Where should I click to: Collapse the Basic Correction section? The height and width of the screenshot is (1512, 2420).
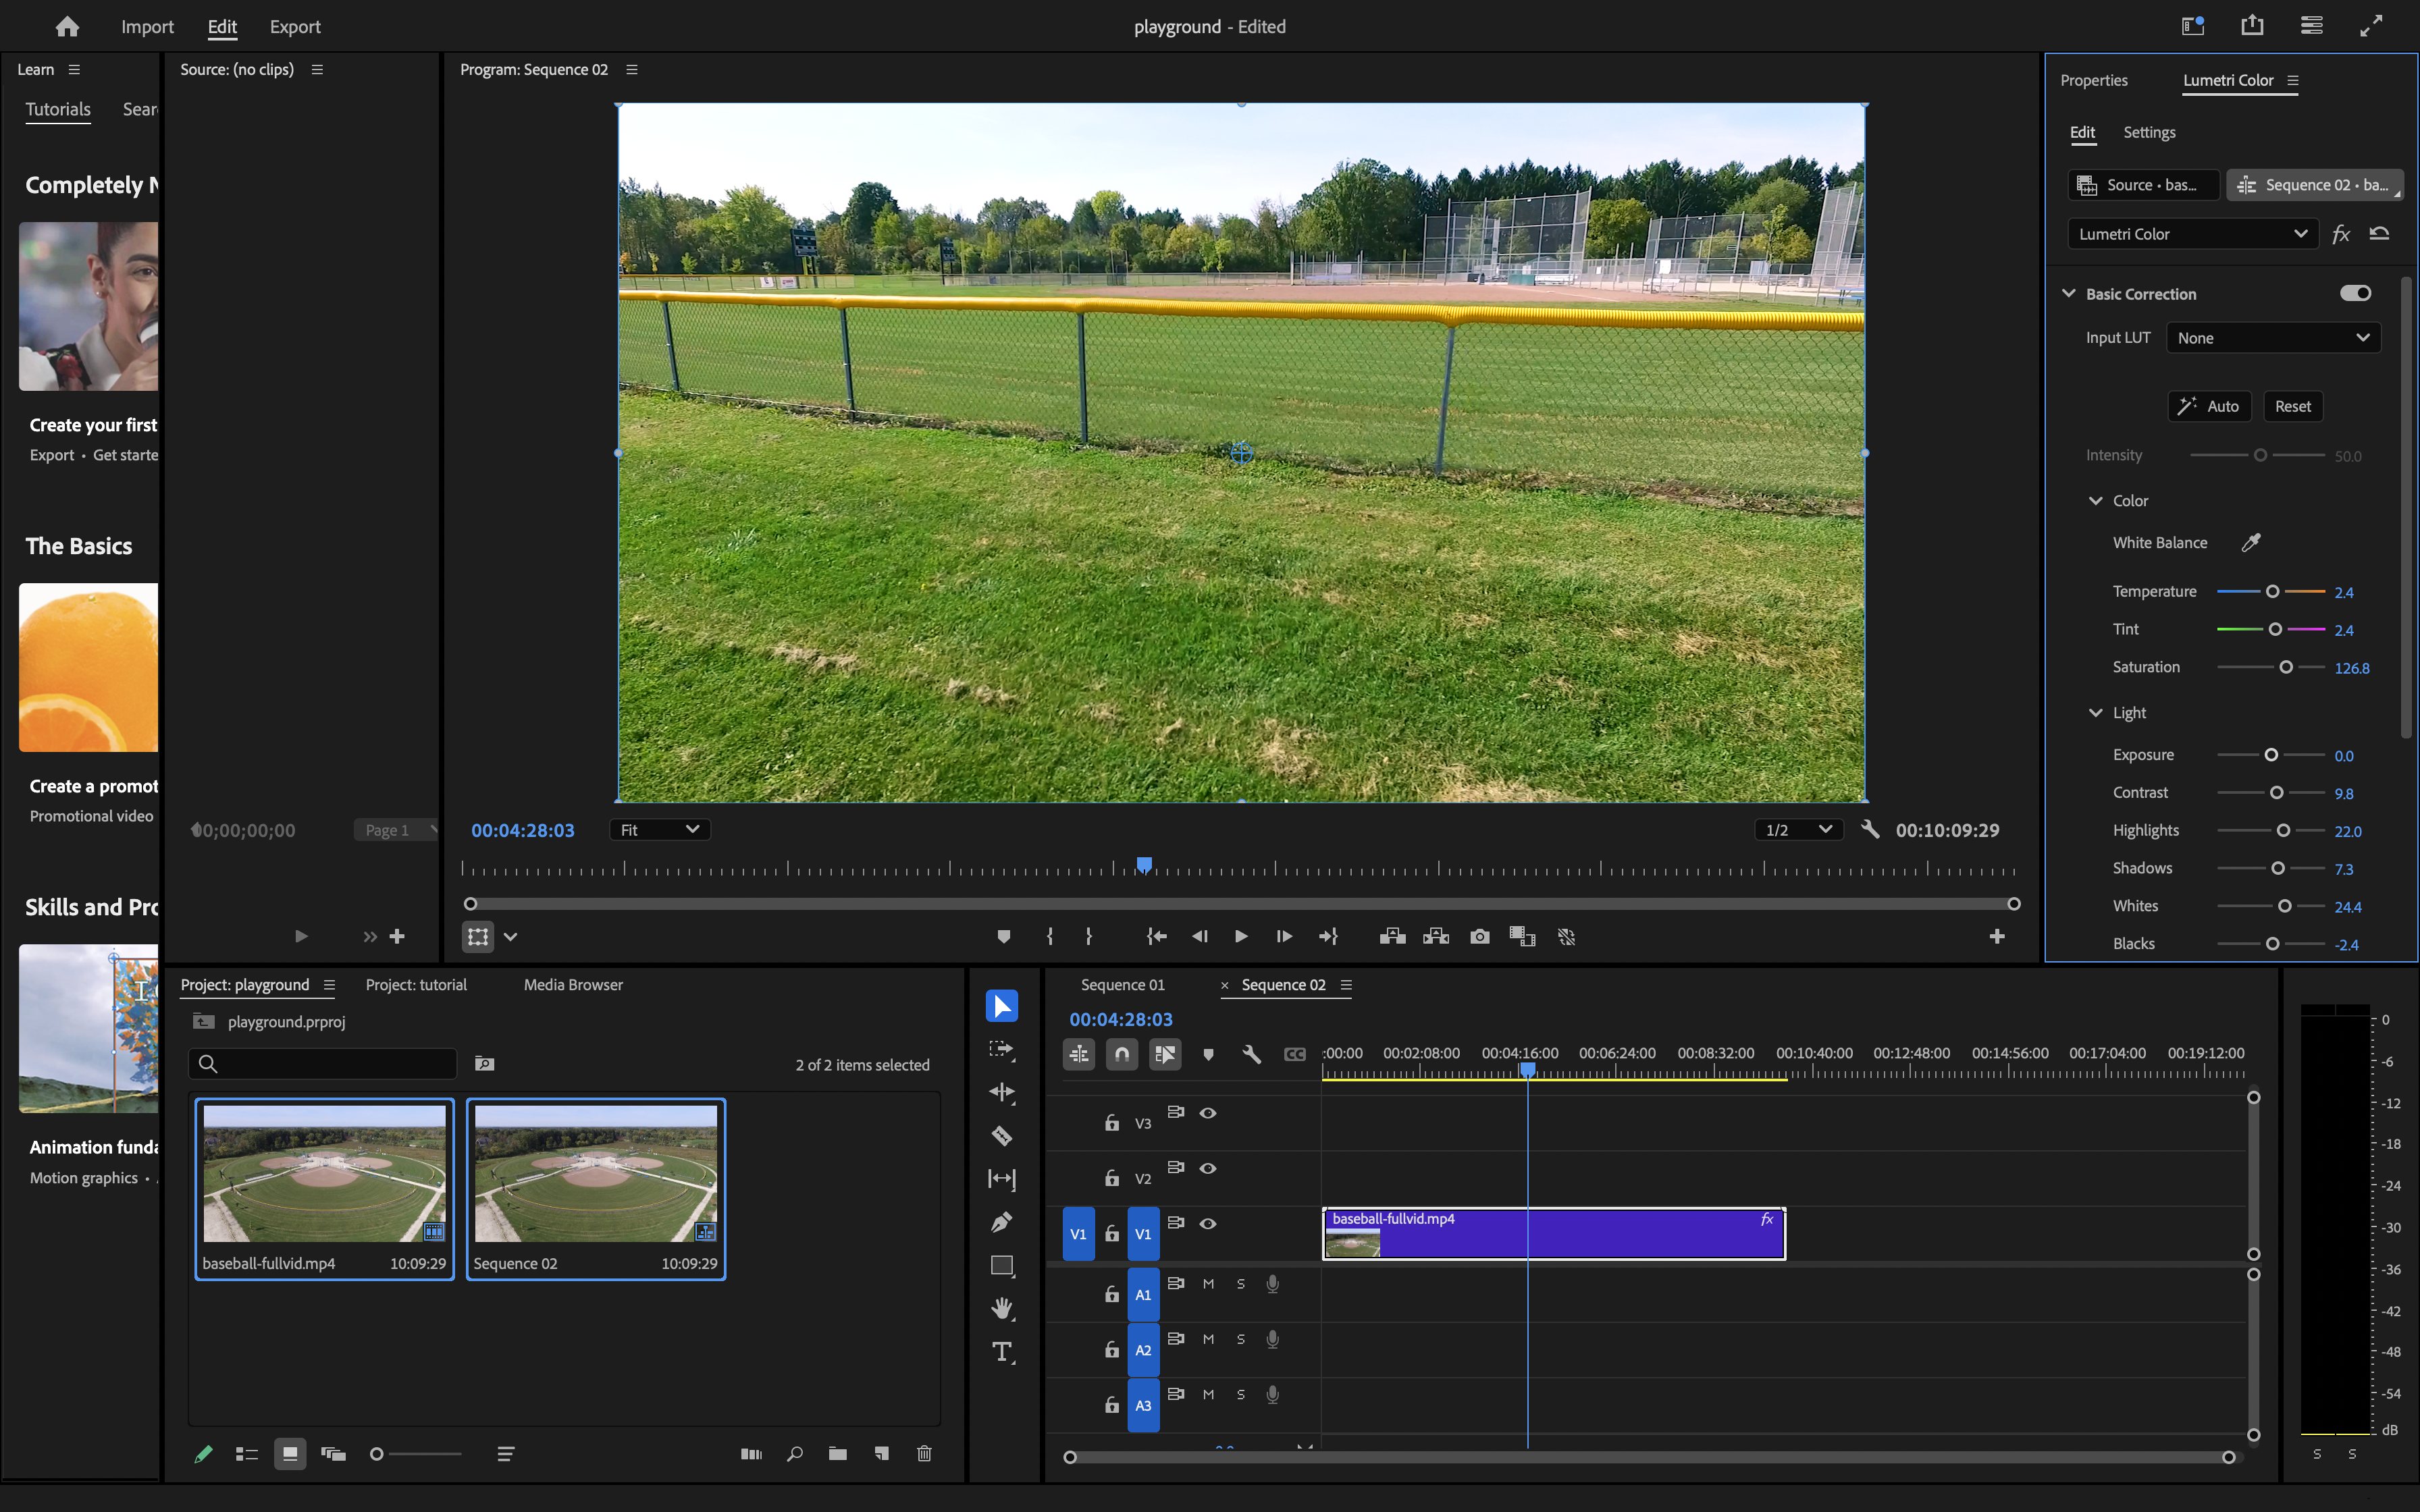pyautogui.click(x=2069, y=293)
